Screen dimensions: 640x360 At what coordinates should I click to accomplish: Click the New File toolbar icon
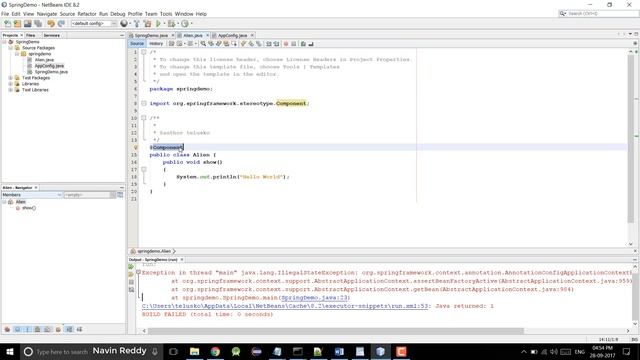point(7,24)
